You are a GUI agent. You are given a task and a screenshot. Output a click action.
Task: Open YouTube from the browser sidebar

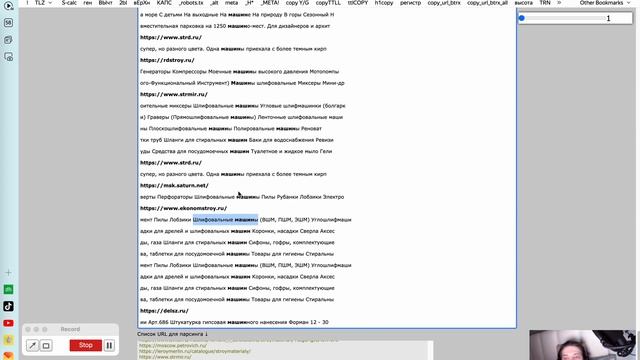point(8,323)
